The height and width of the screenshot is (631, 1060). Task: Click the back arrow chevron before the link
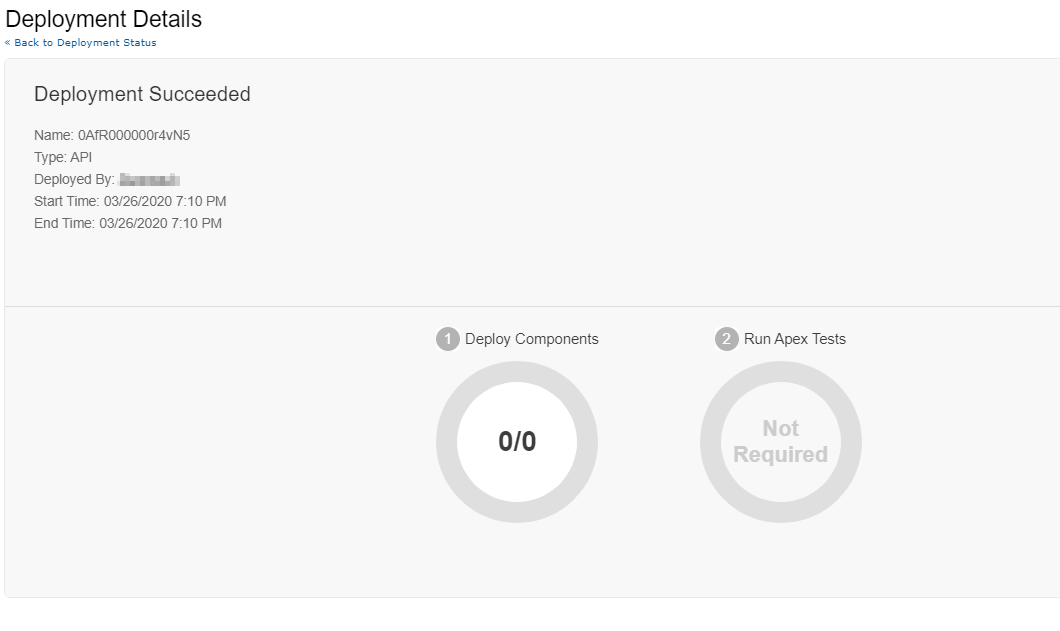pos(7,43)
